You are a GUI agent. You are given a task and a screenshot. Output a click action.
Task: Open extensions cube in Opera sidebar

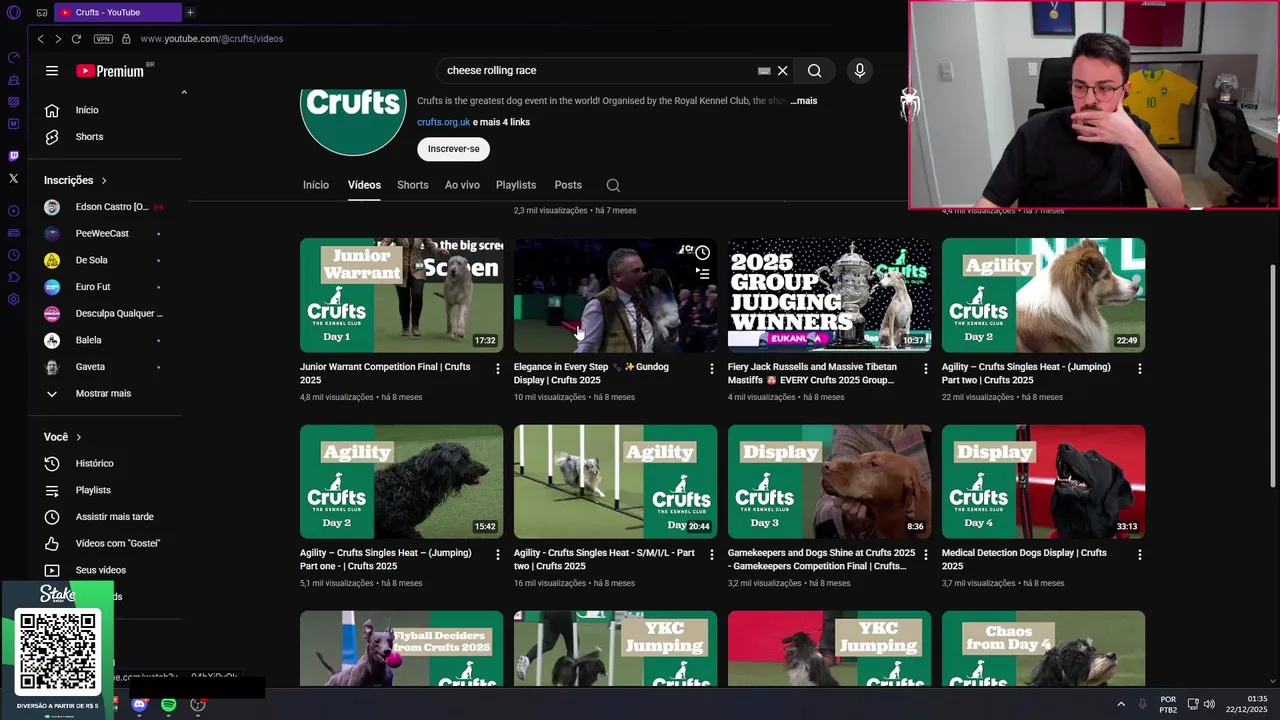(13, 277)
